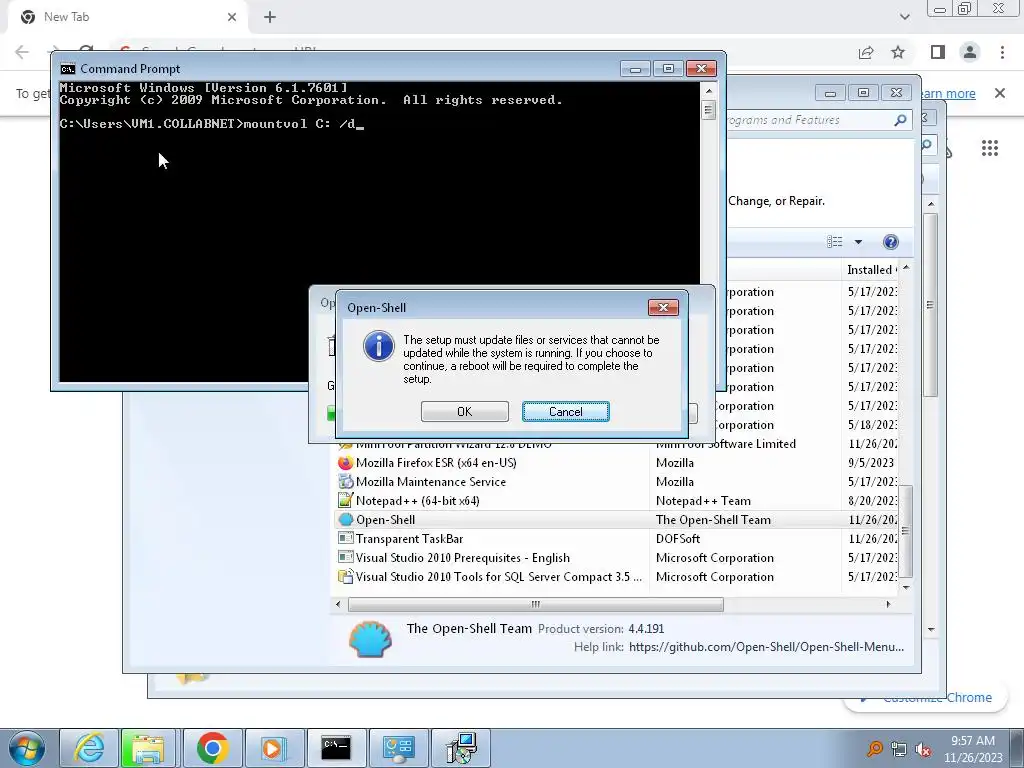Click the publisher cell "The Open-Shell Team"
The width and height of the screenshot is (1024, 768).
713,519
